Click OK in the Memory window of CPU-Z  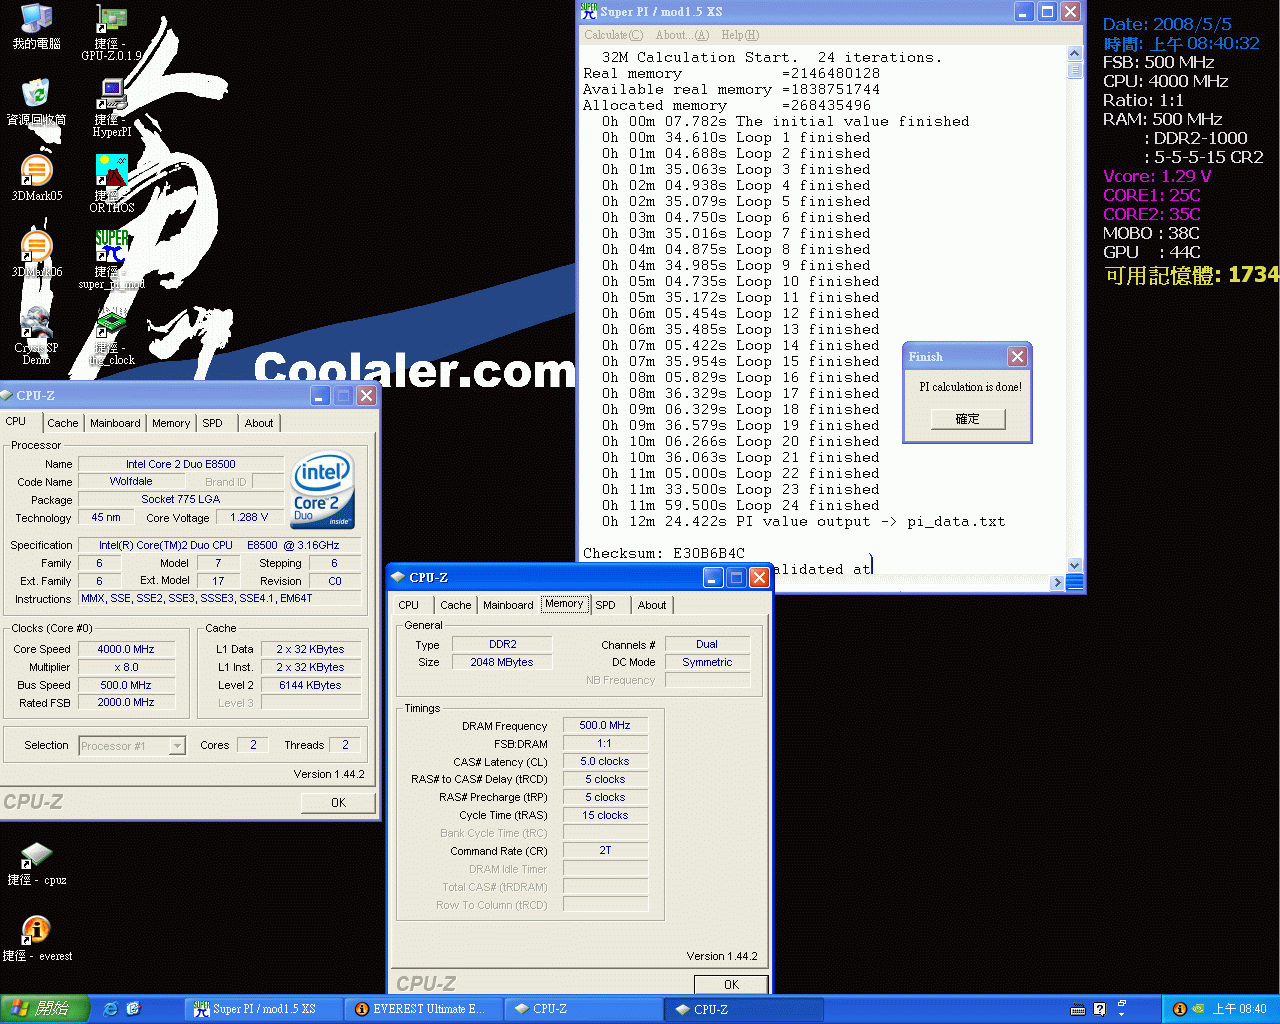point(731,985)
